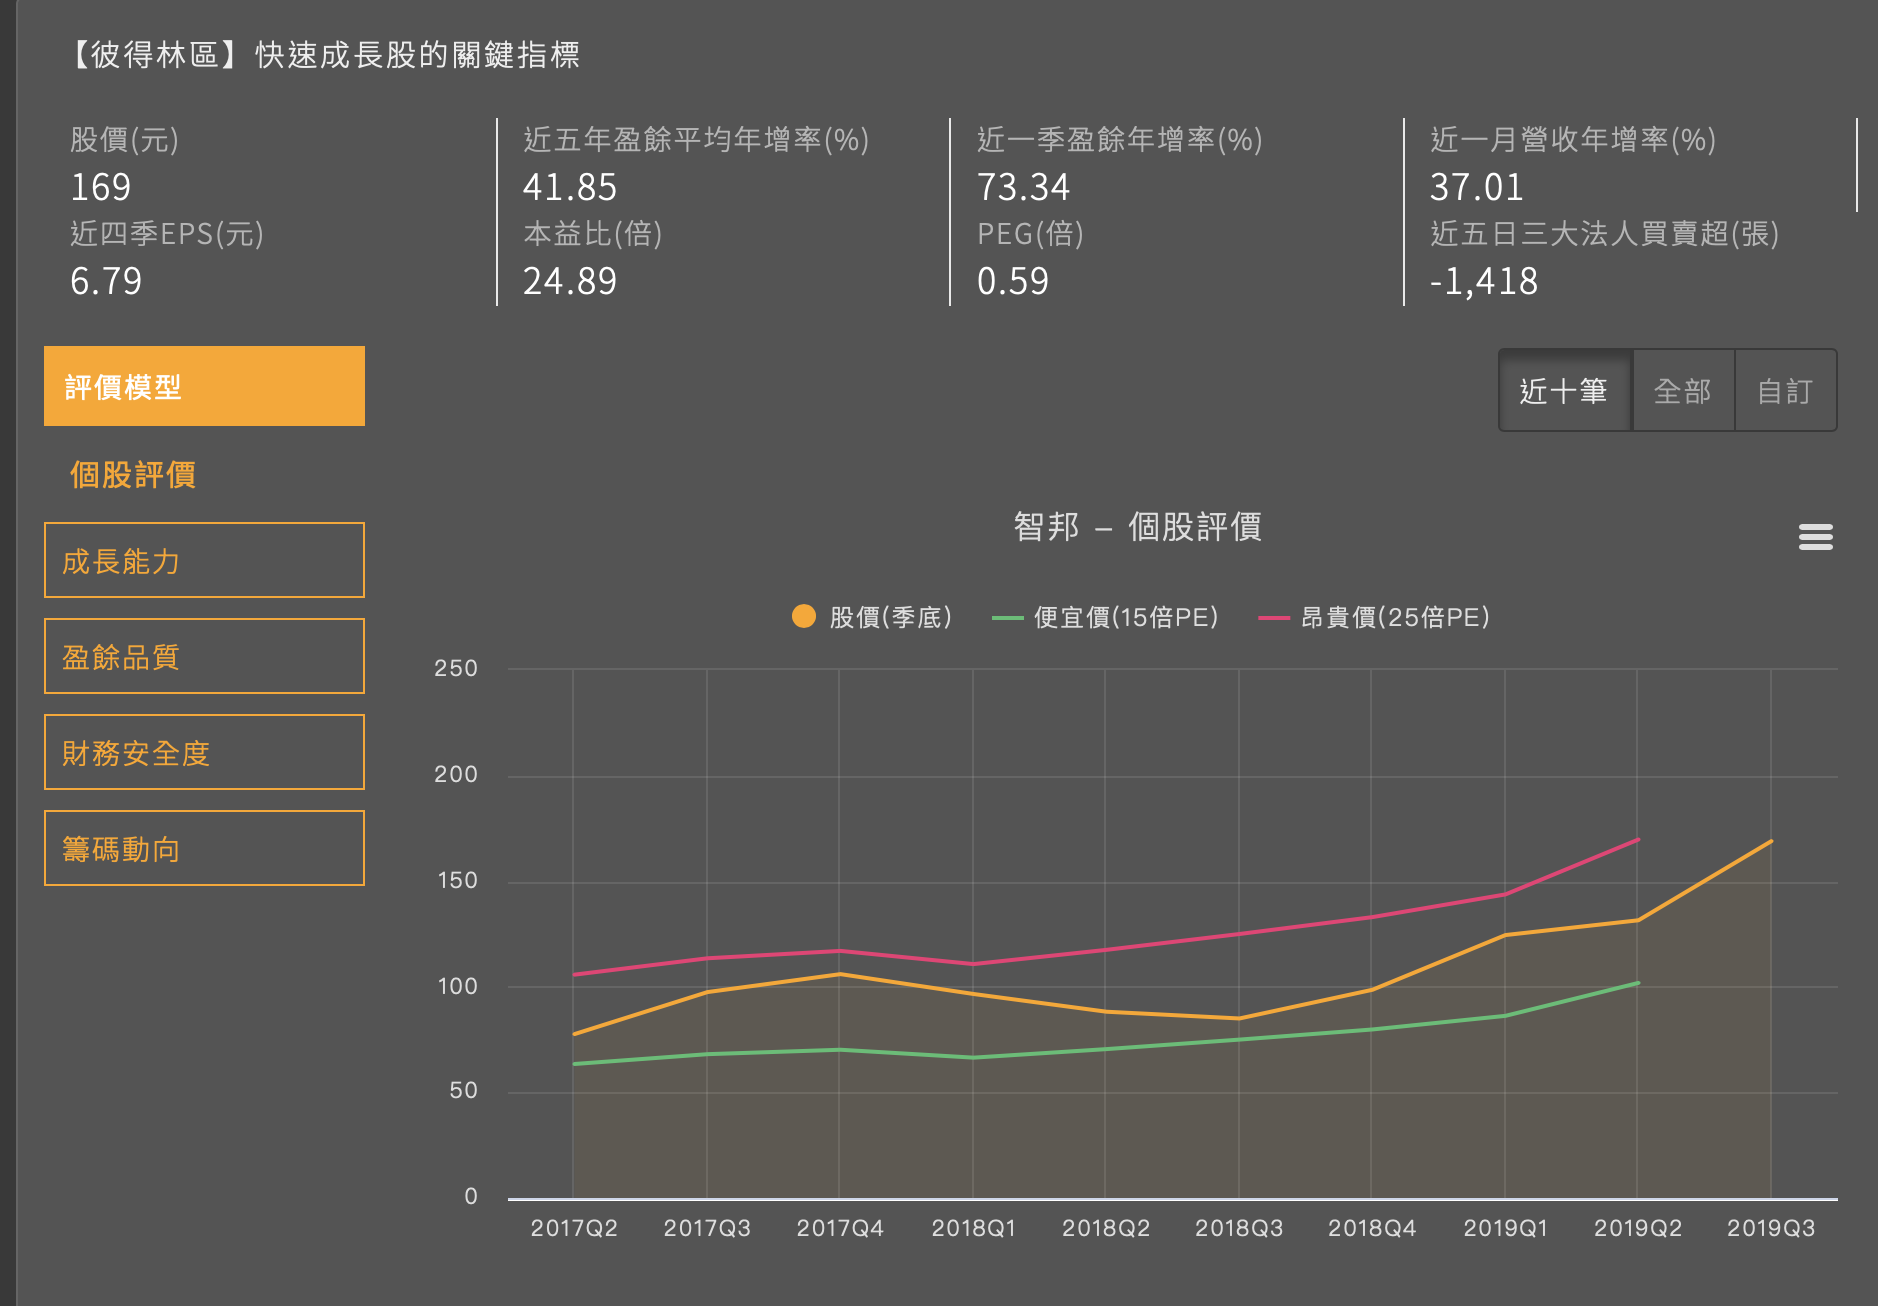The image size is (1878, 1306).
Task: Open the 財務安全度 section
Action: coord(204,752)
